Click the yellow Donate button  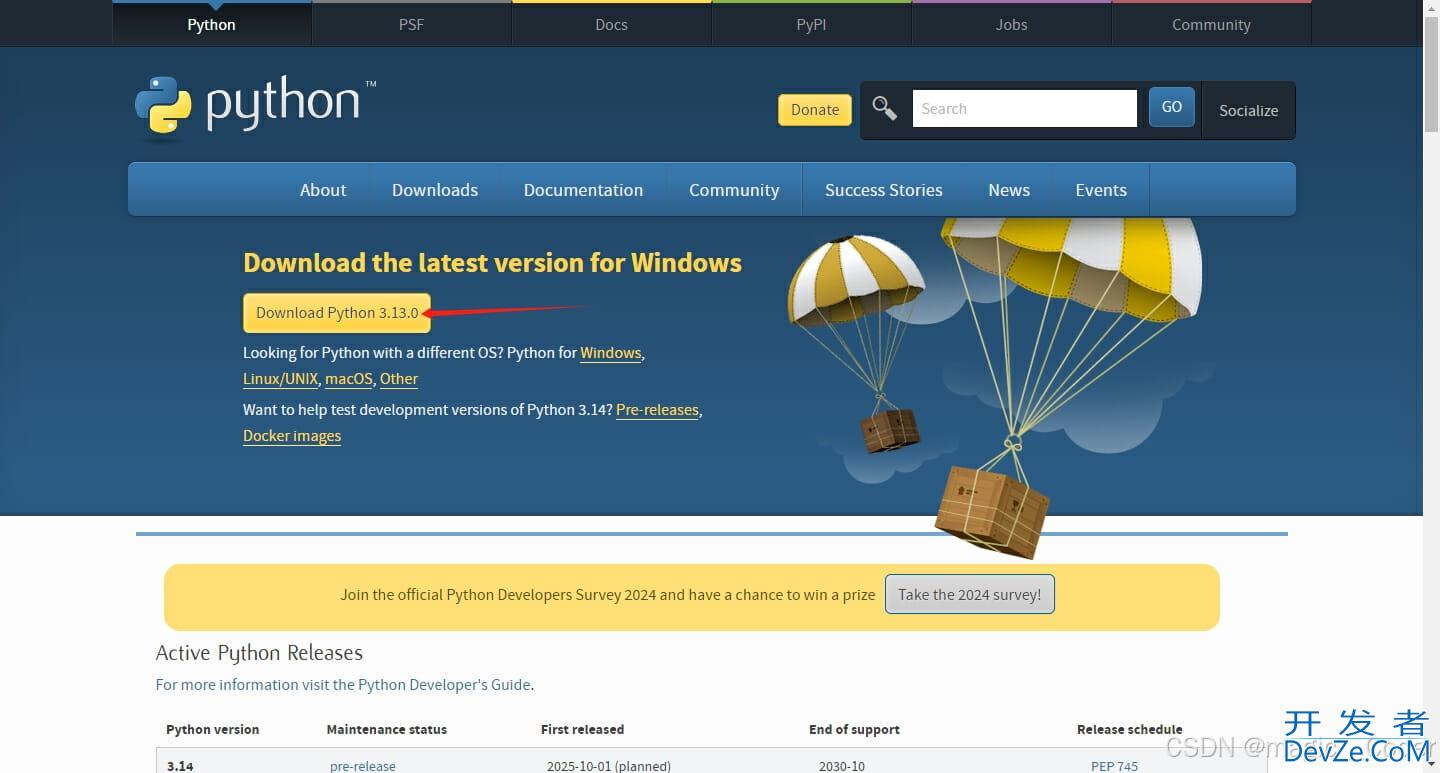tap(815, 110)
